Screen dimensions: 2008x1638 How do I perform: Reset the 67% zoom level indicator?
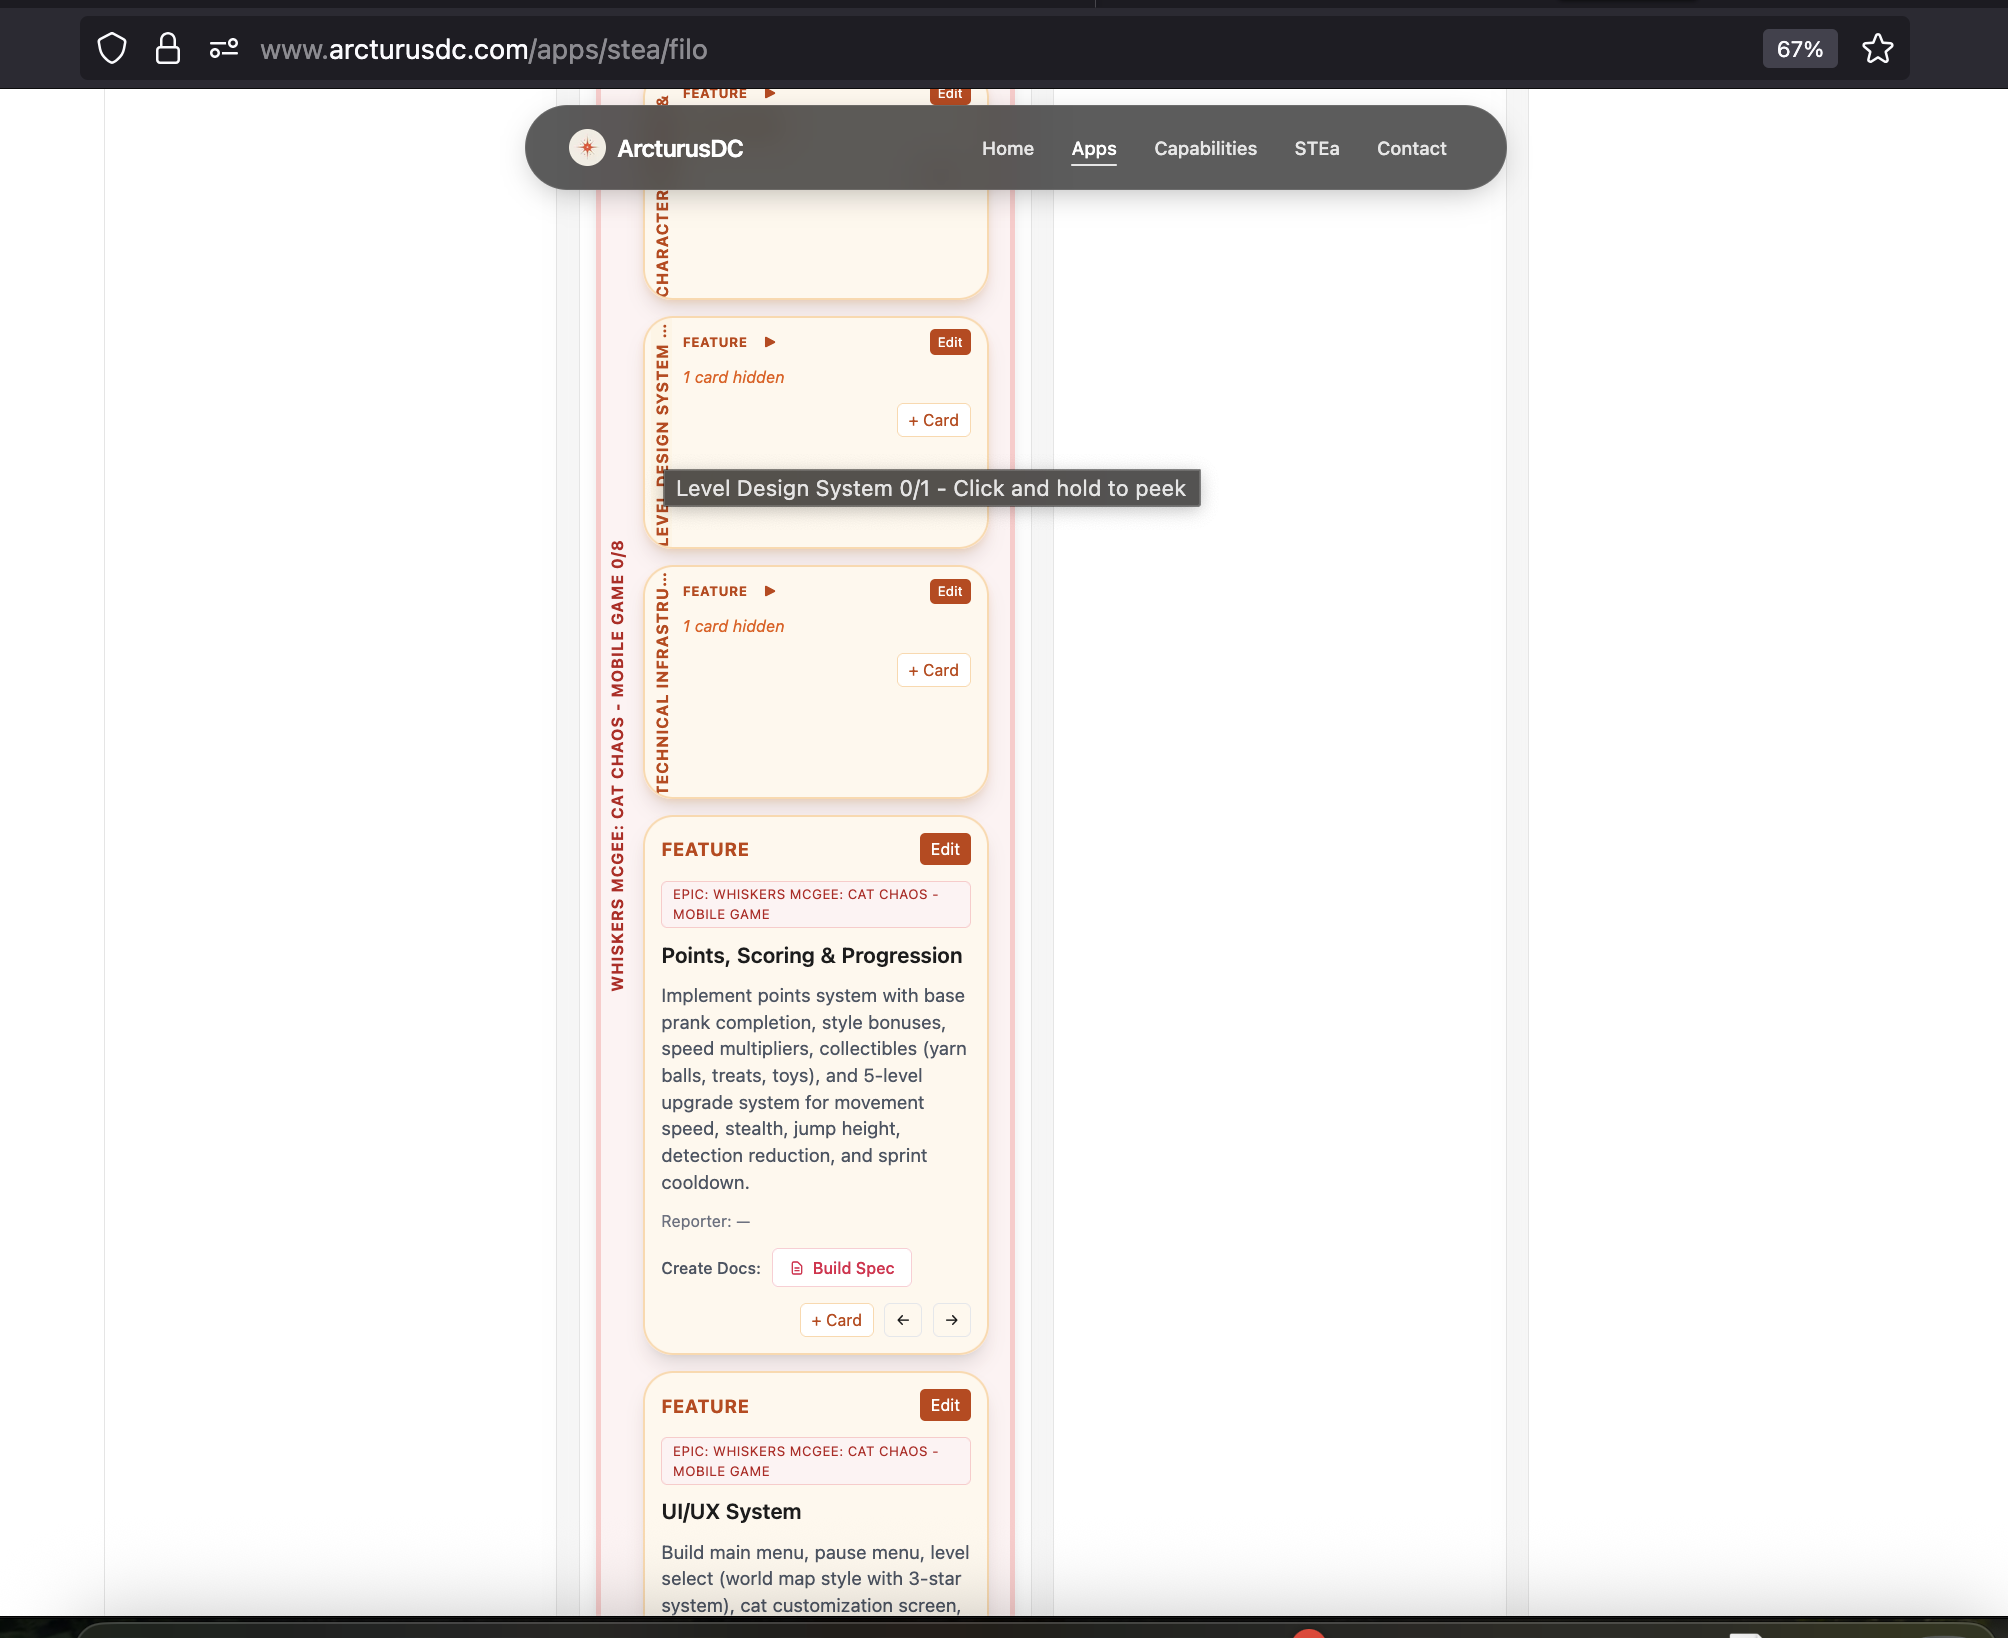[1799, 49]
